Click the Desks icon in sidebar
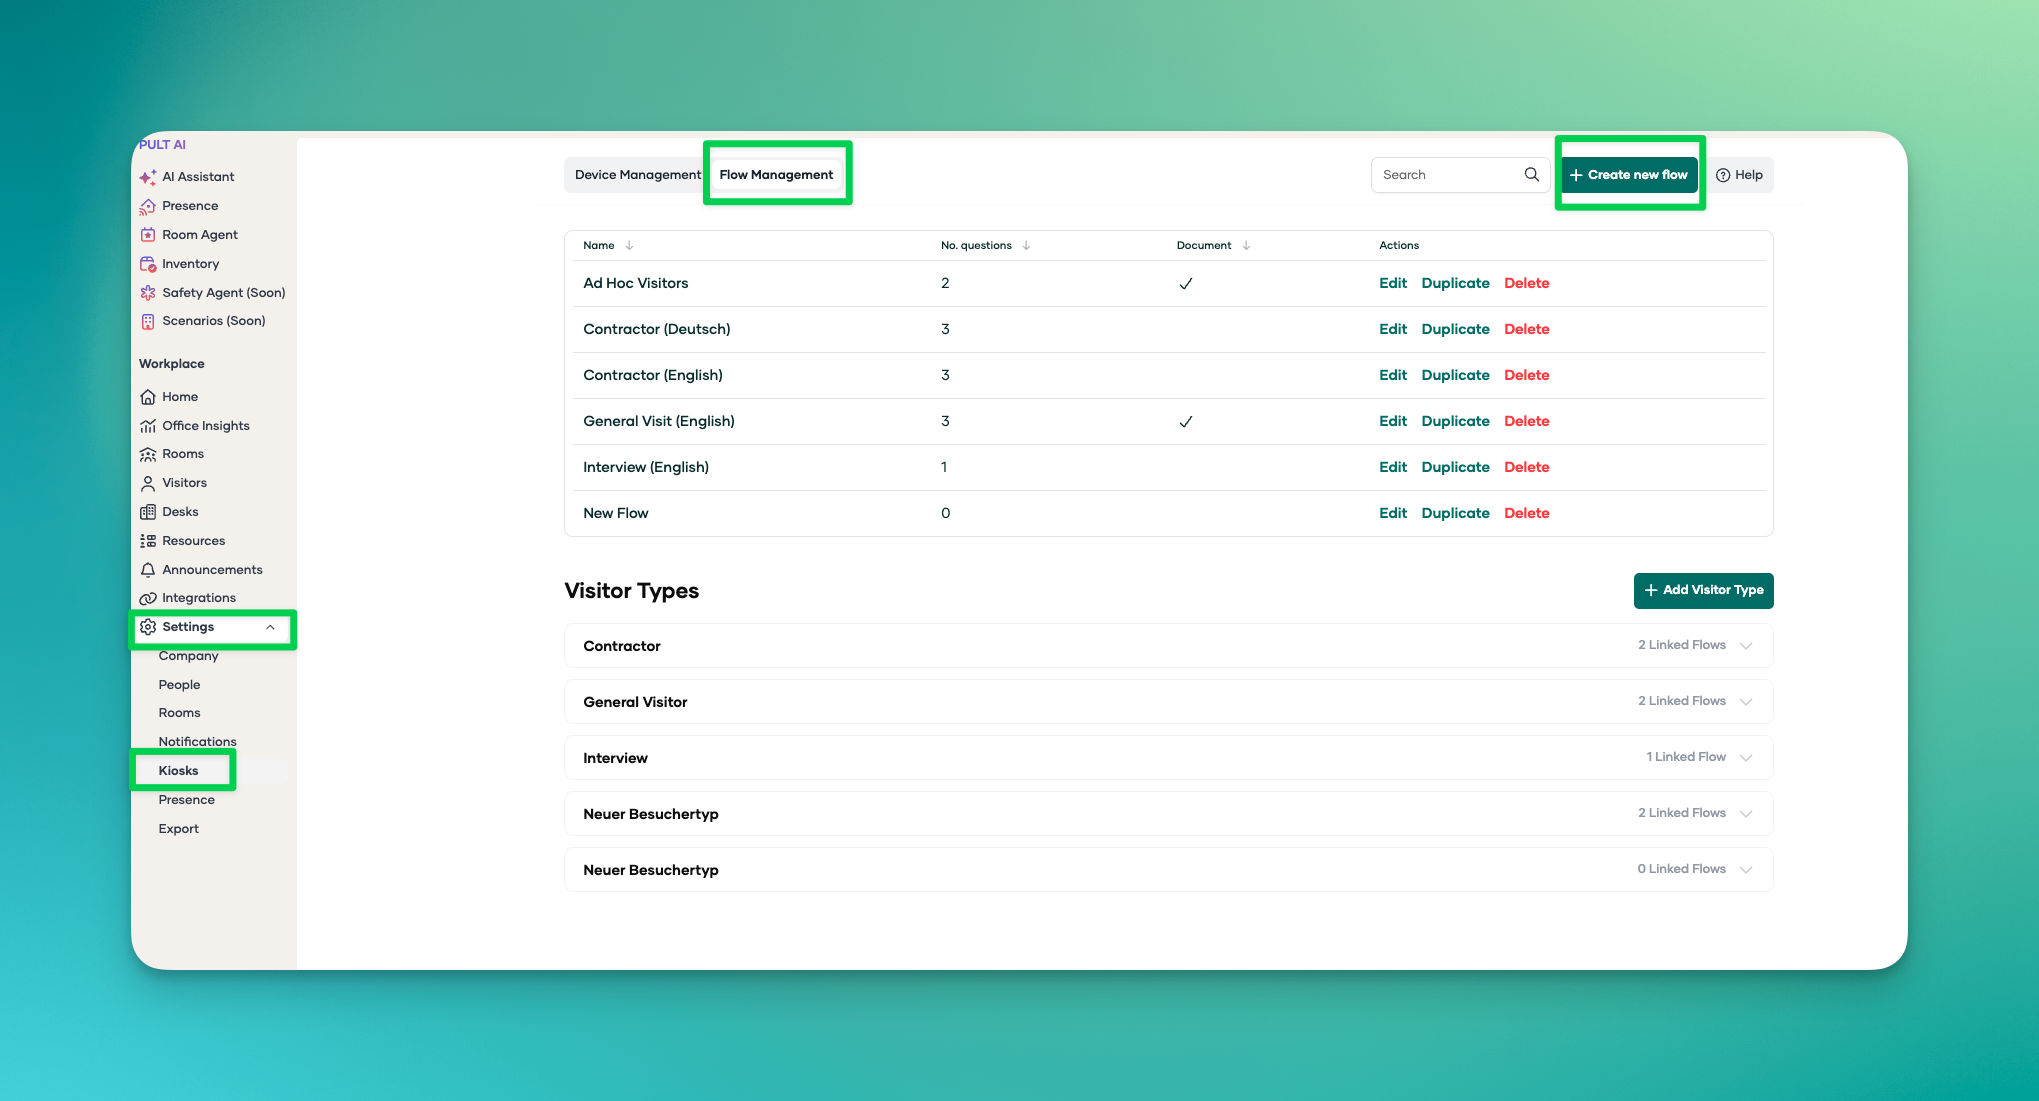Viewport: 2039px width, 1101px height. 148,512
